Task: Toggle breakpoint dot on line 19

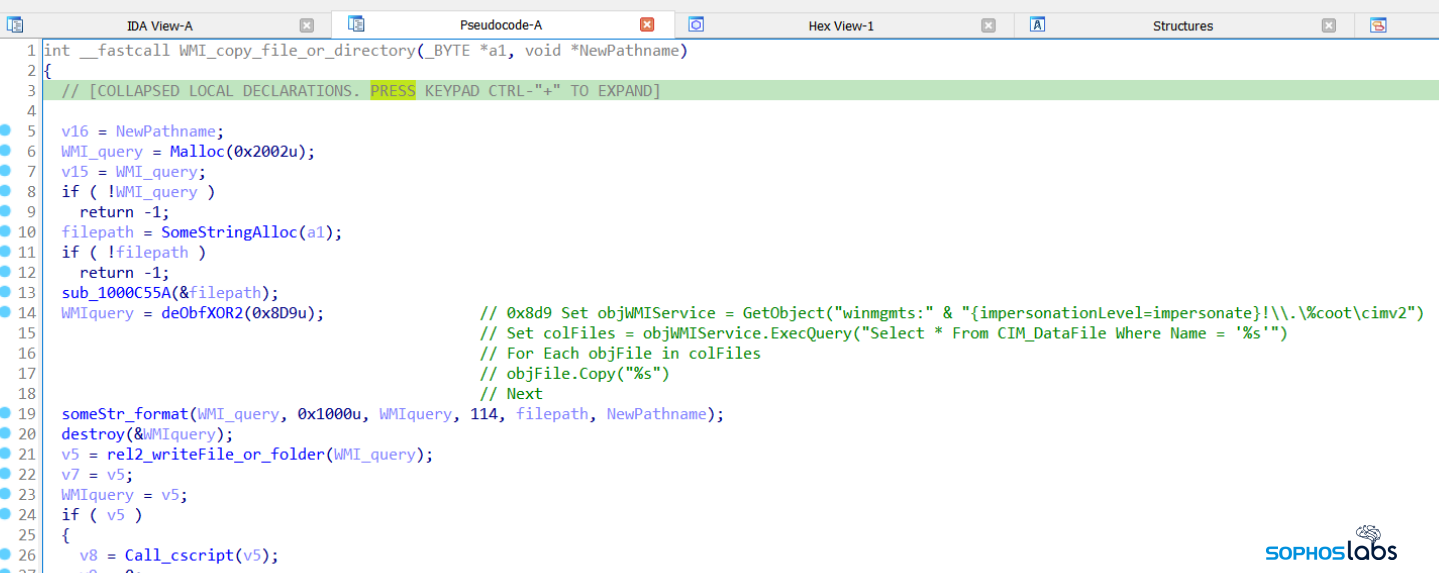Action: 6,413
